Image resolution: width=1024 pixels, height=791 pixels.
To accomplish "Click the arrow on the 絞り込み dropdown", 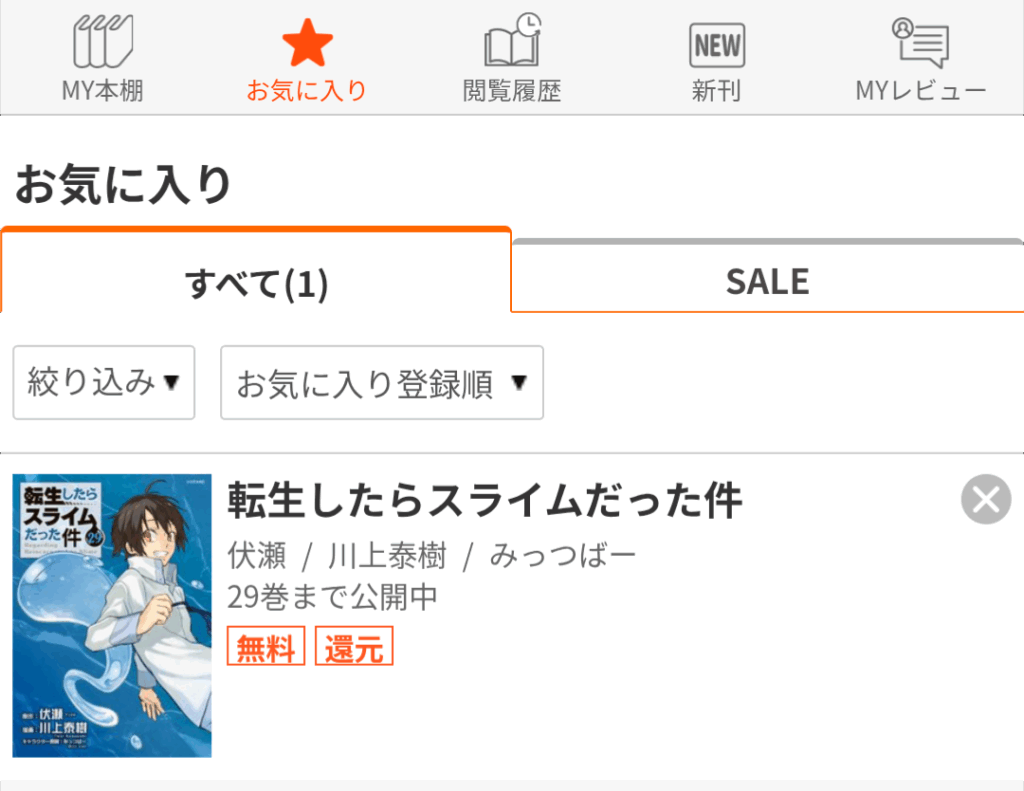I will point(171,382).
